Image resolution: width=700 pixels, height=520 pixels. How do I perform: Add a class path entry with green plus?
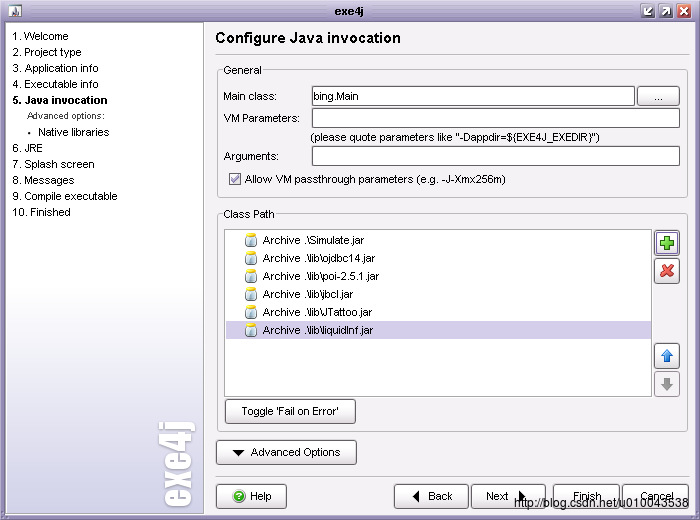click(x=667, y=243)
